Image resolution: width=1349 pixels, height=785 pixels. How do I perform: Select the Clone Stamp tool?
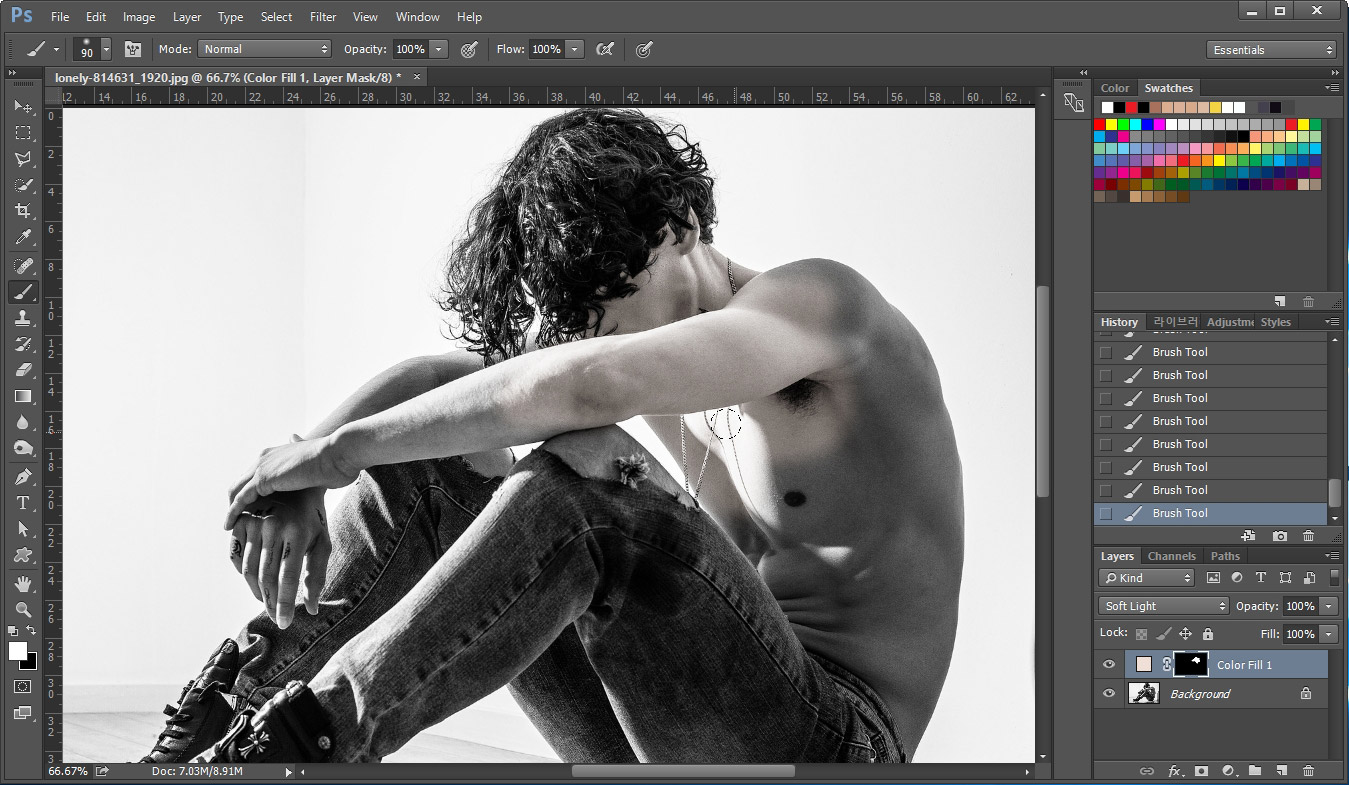[x=23, y=318]
